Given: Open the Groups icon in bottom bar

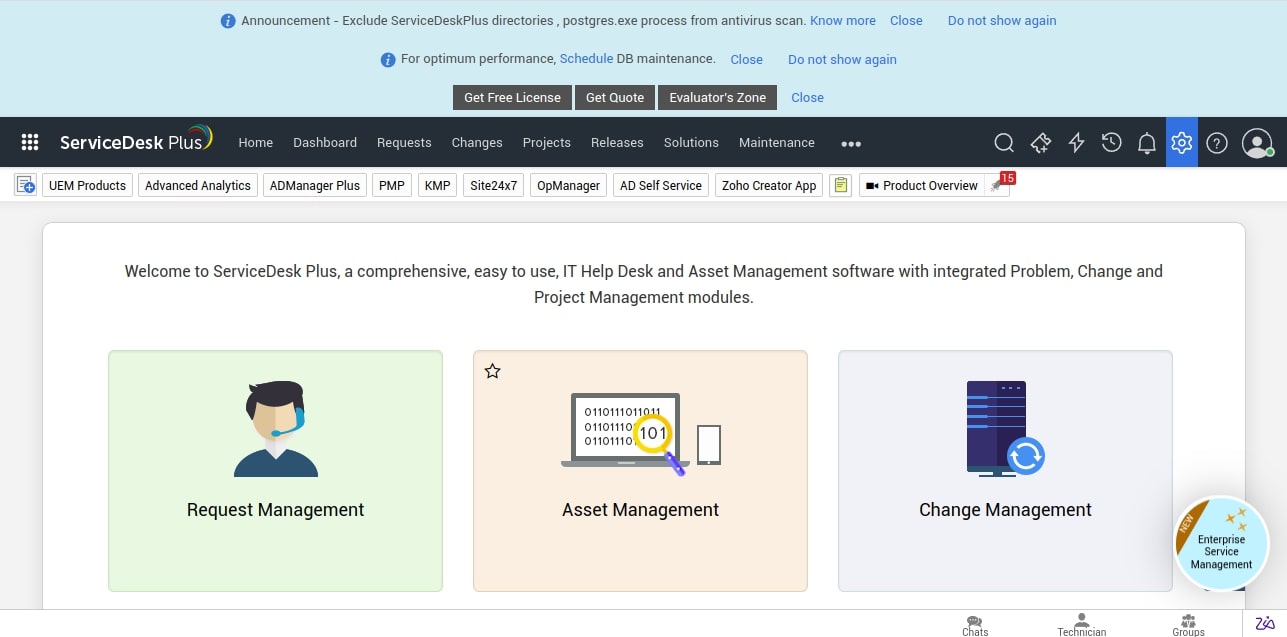Looking at the screenshot, I should point(1189,625).
